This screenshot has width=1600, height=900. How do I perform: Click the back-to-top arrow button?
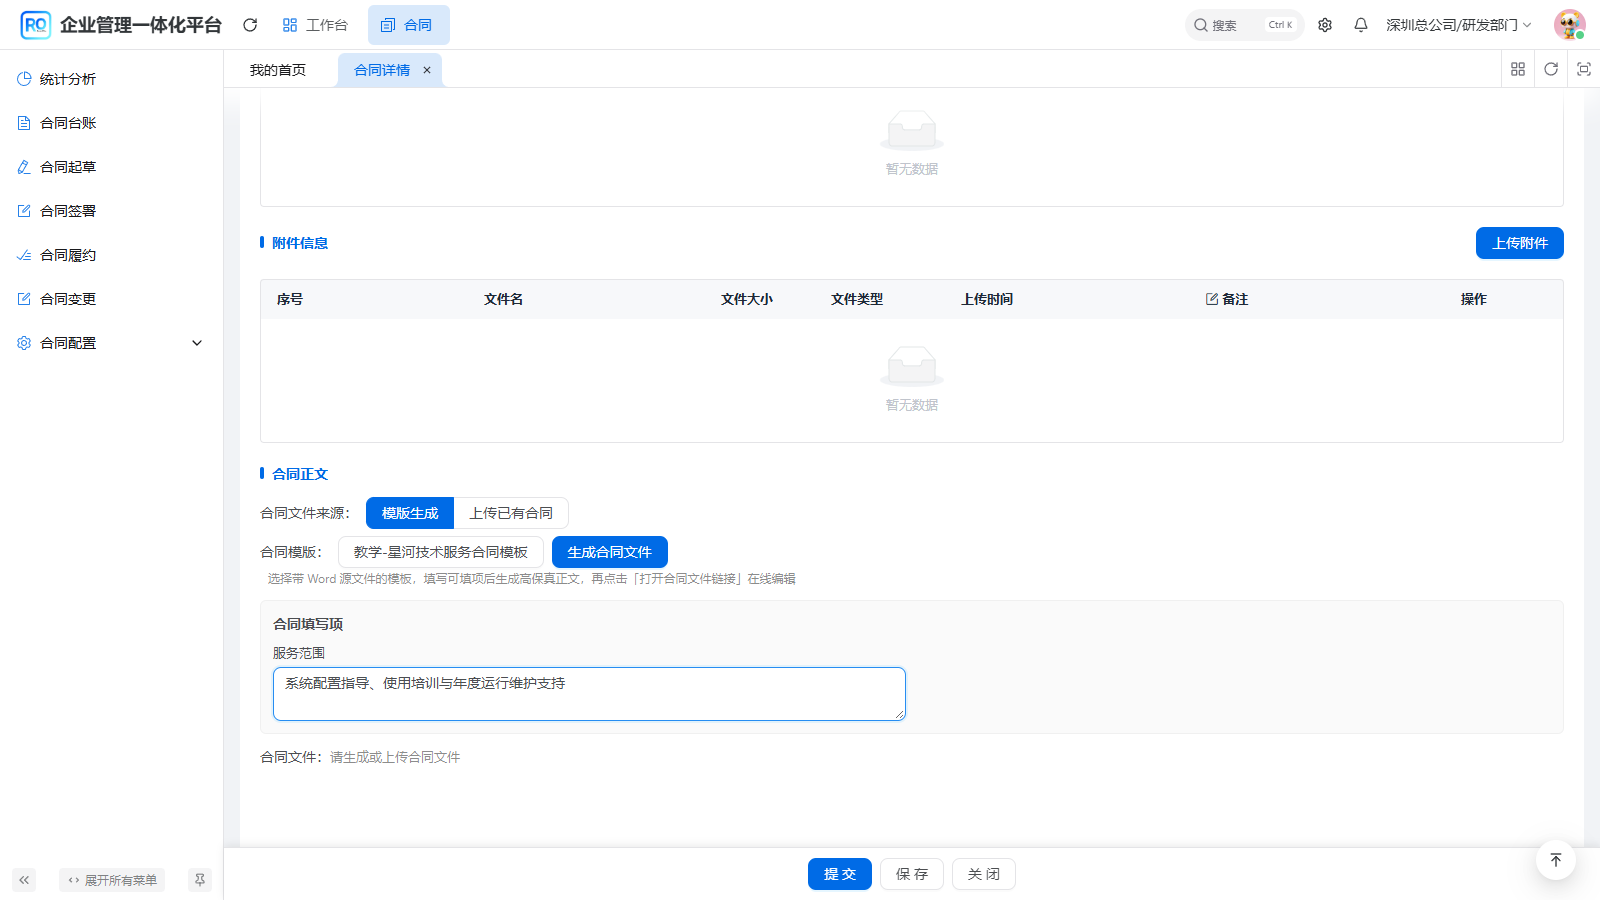point(1556,860)
